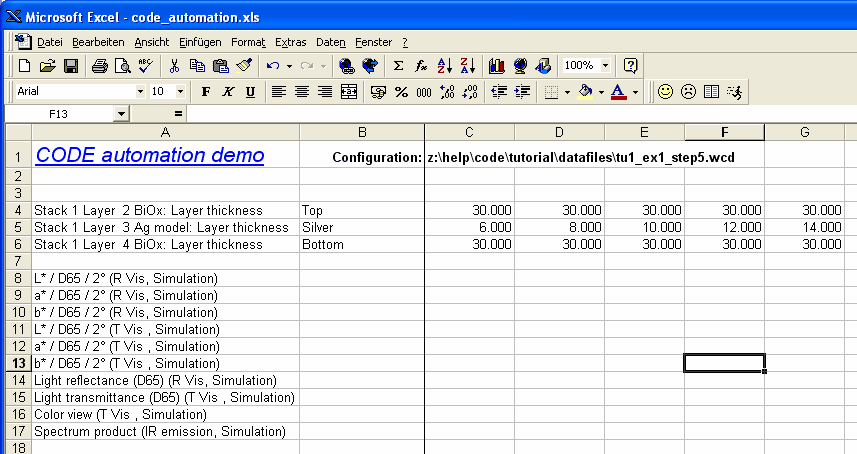Screen dimensions: 857x454
Task: Click the Format Painter brush icon
Action: (x=245, y=66)
